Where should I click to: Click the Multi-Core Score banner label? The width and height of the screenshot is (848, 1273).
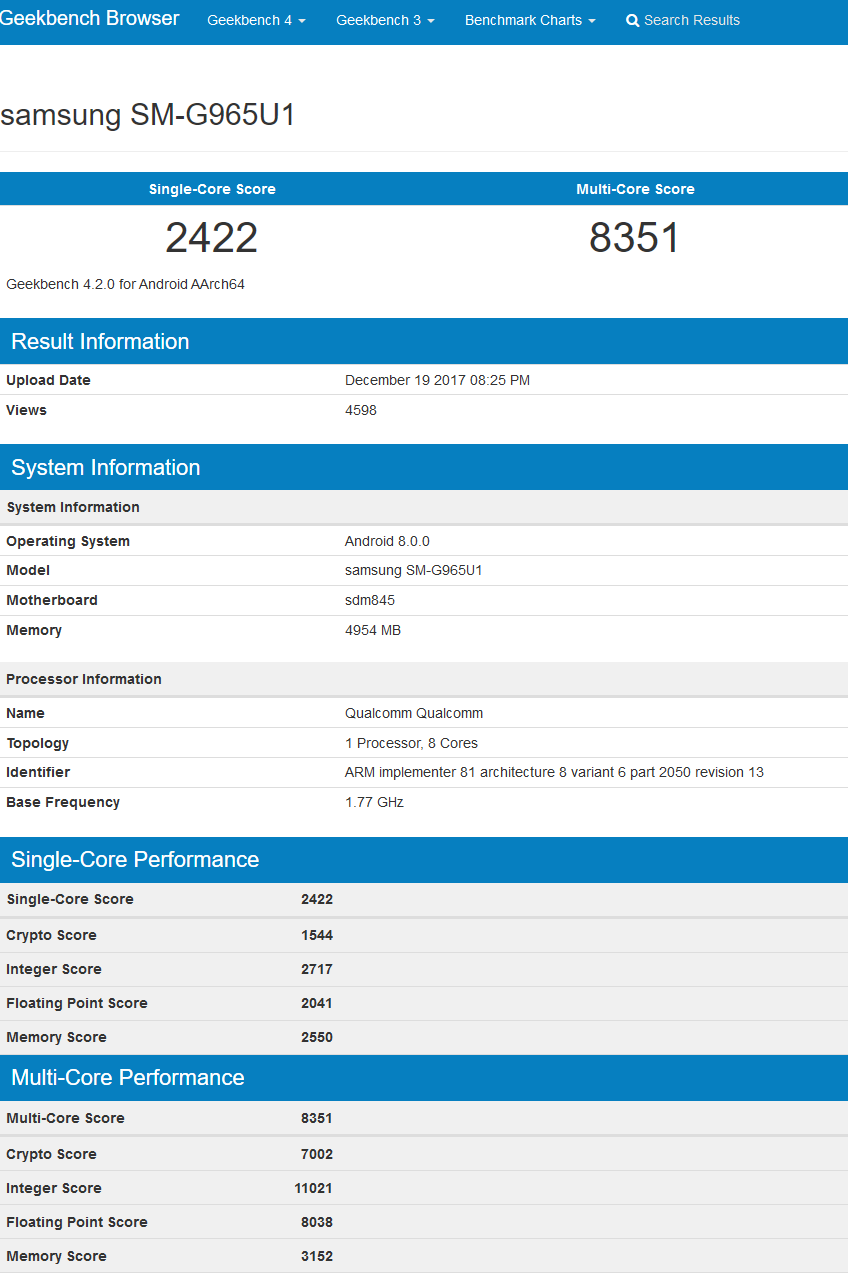[x=635, y=189]
